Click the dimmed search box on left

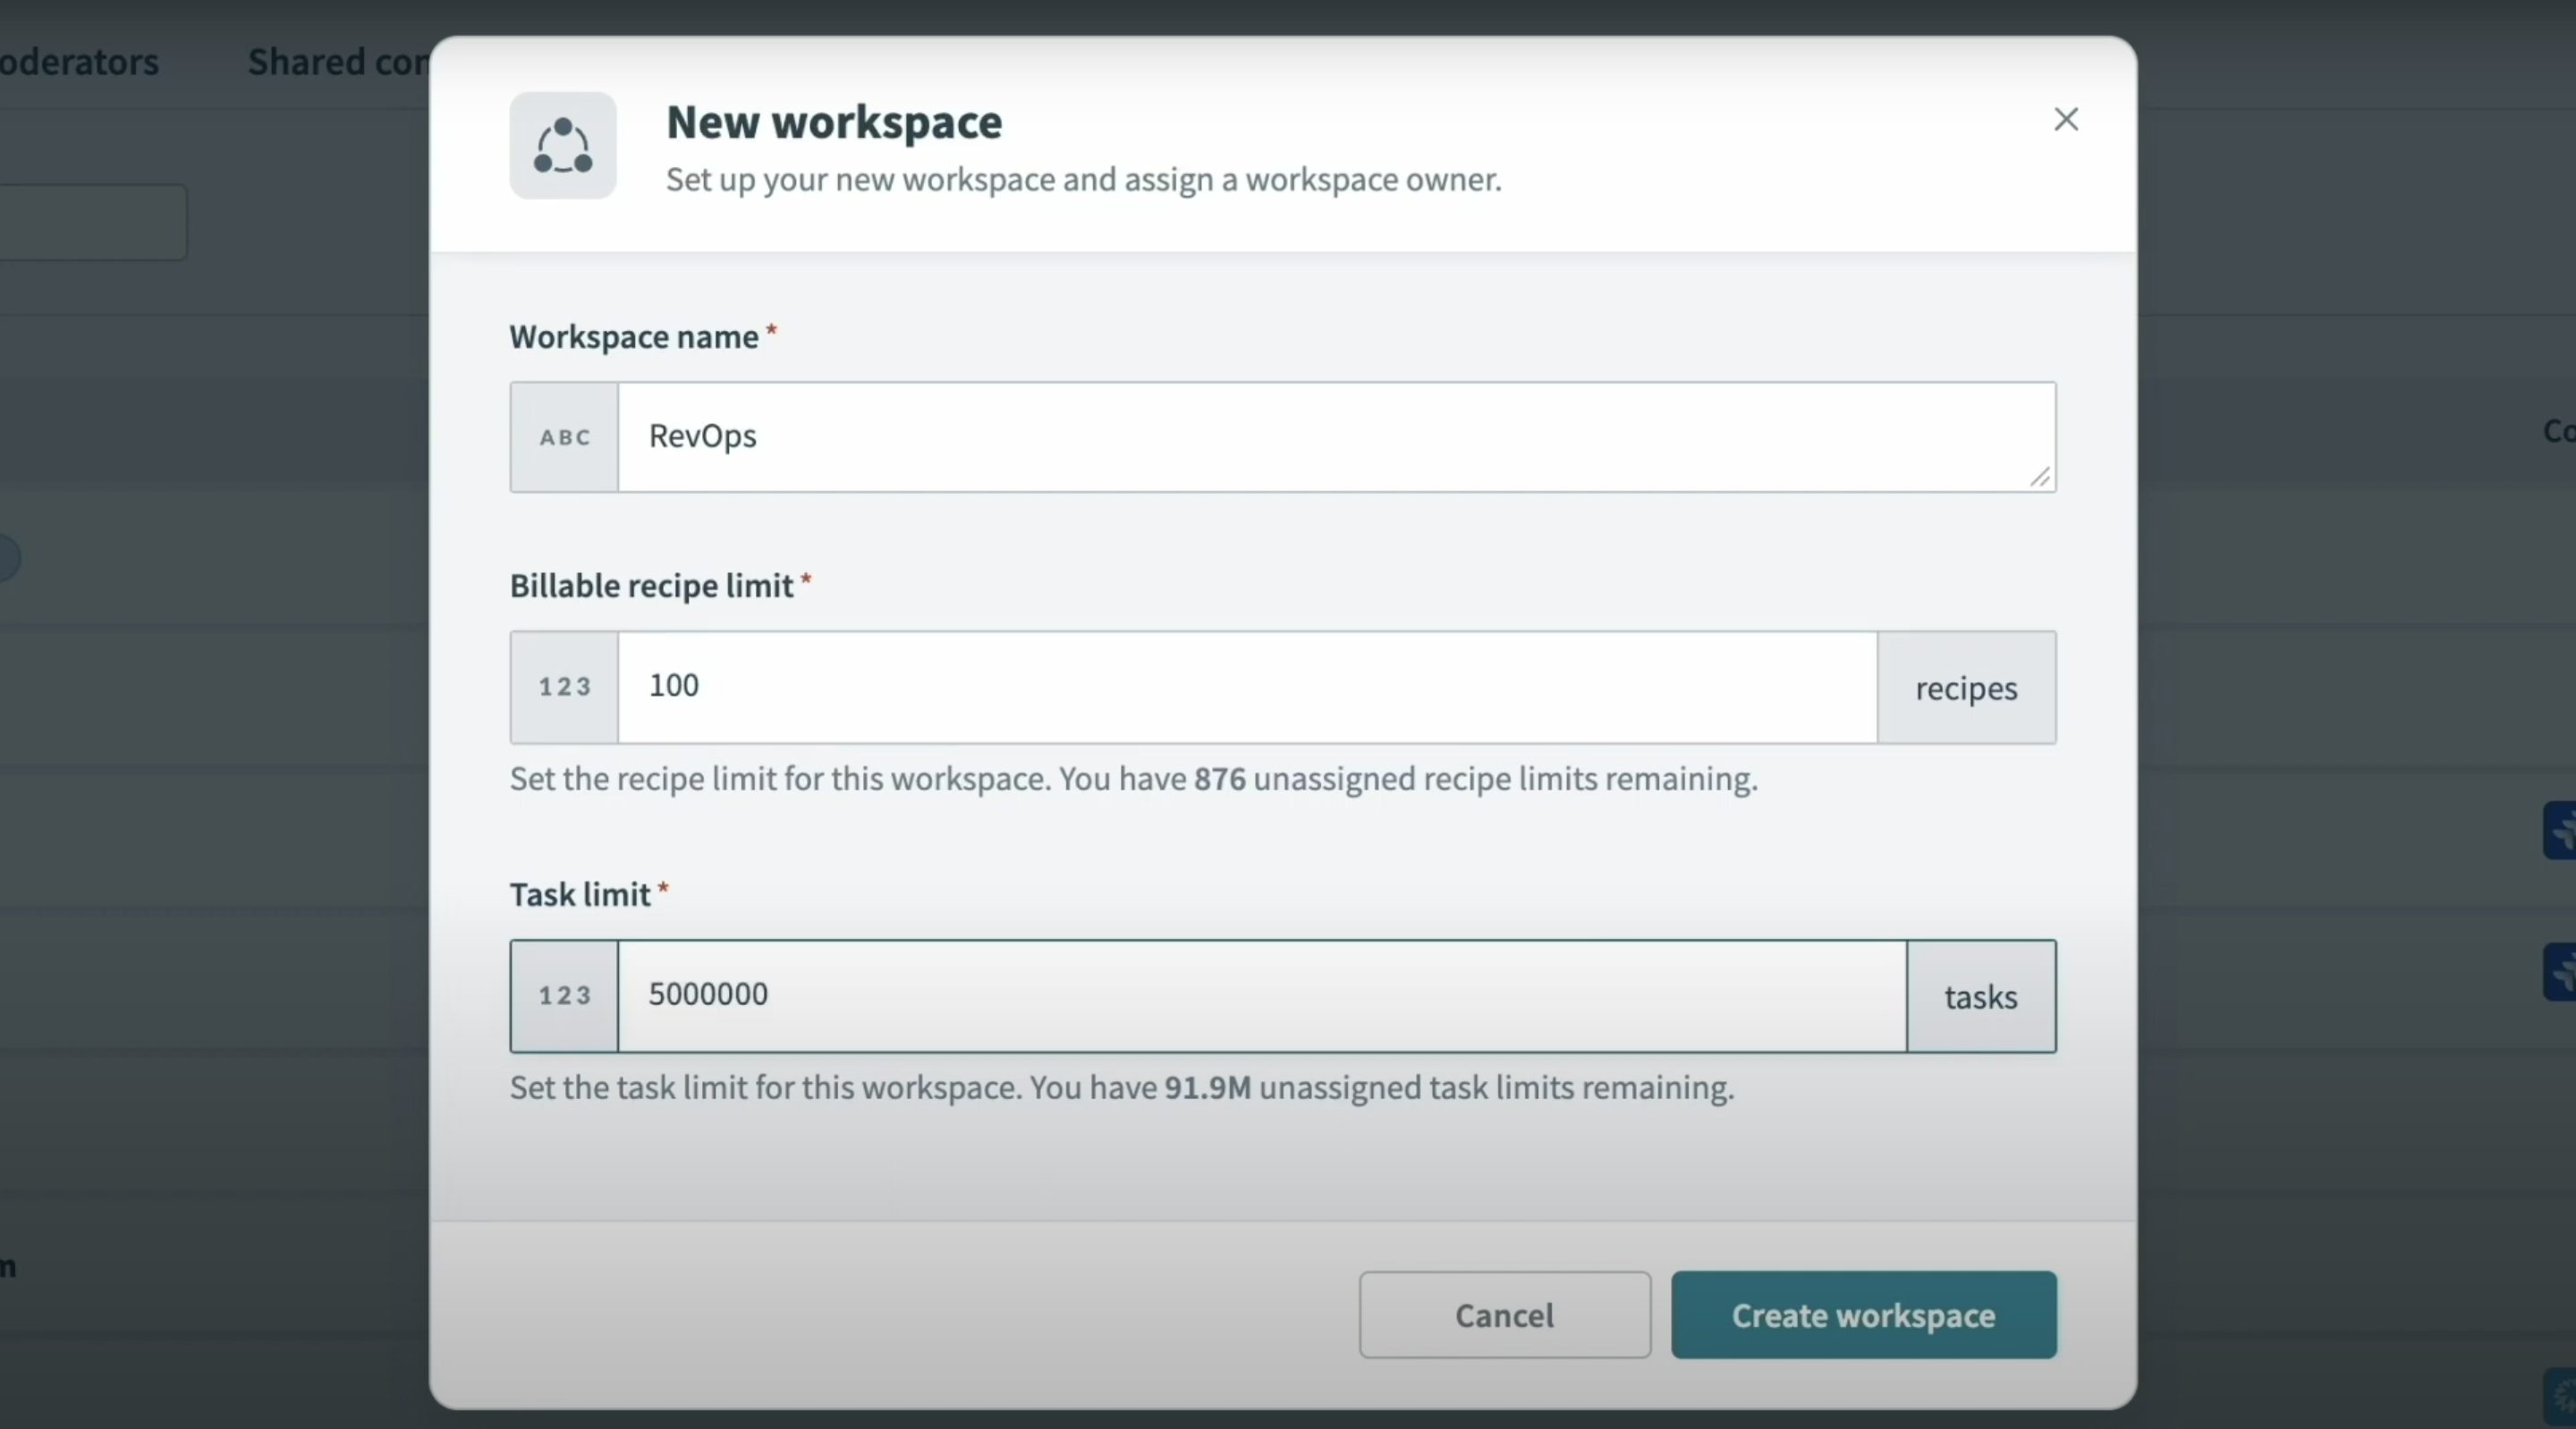(92, 222)
